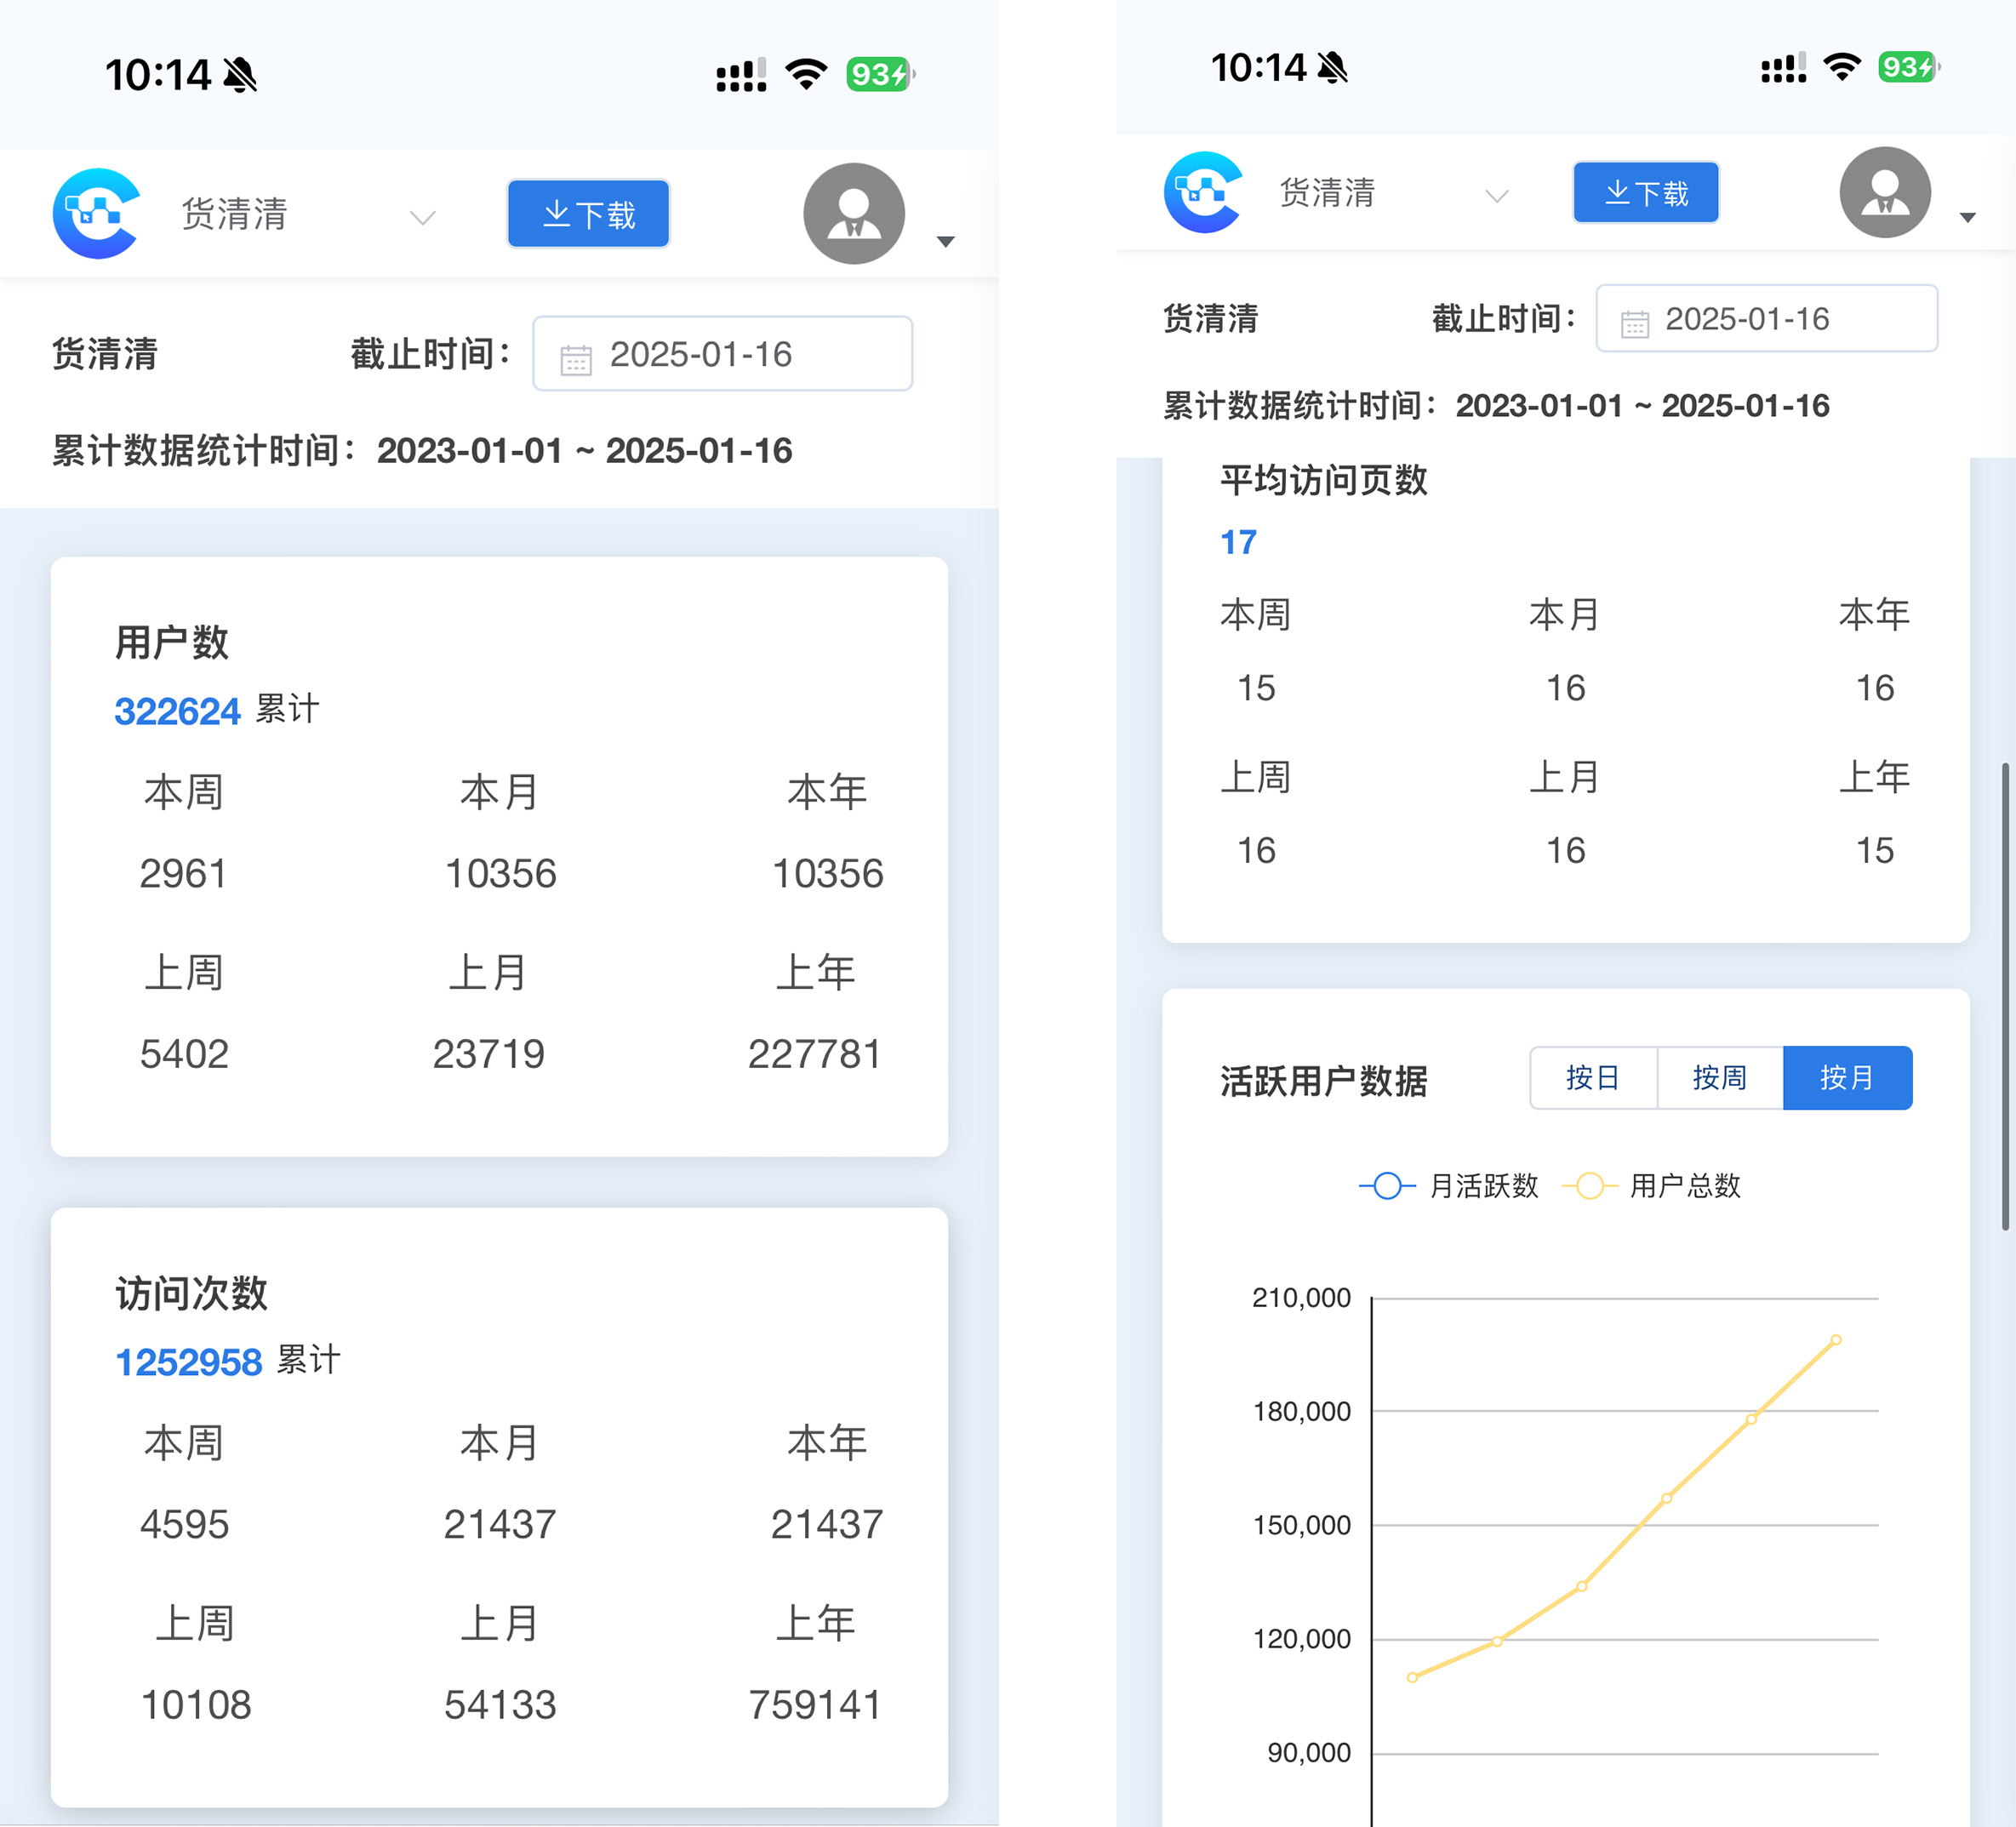This screenshot has height=1827, width=2016.
Task: Switch chart to 按月 tab
Action: pos(1846,1078)
